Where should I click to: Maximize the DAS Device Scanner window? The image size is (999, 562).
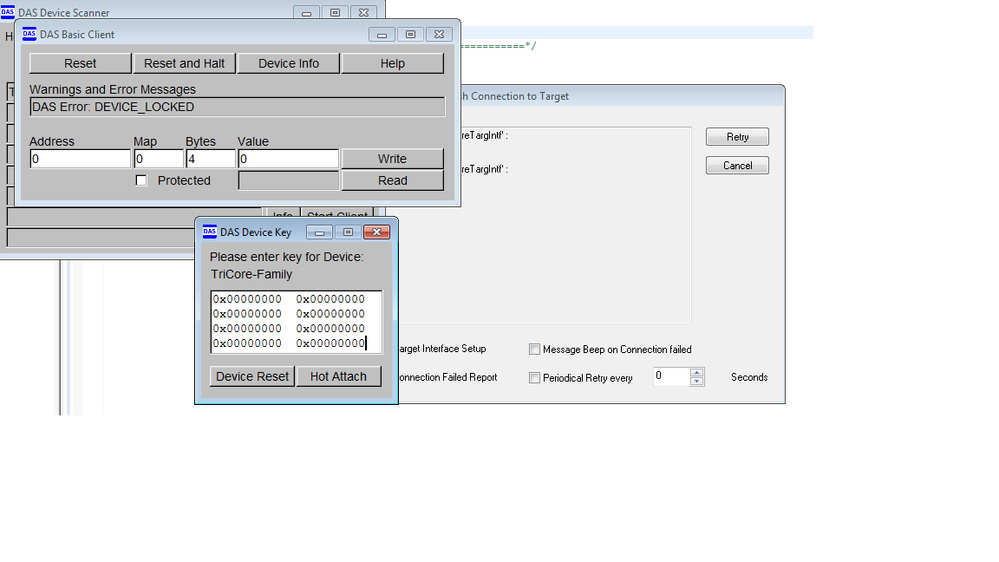[335, 13]
